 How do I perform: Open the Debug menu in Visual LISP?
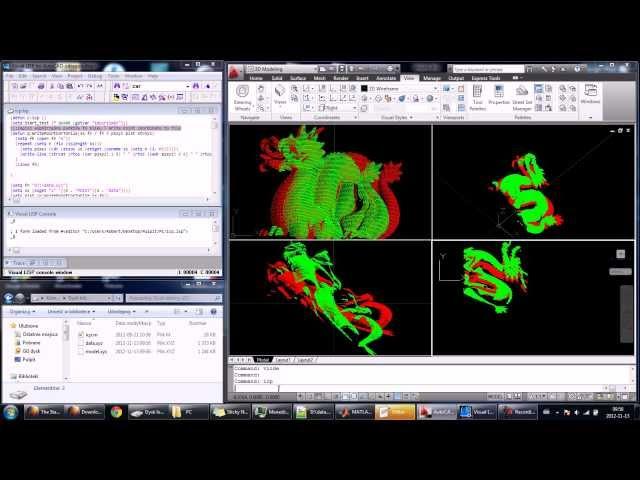pos(95,76)
